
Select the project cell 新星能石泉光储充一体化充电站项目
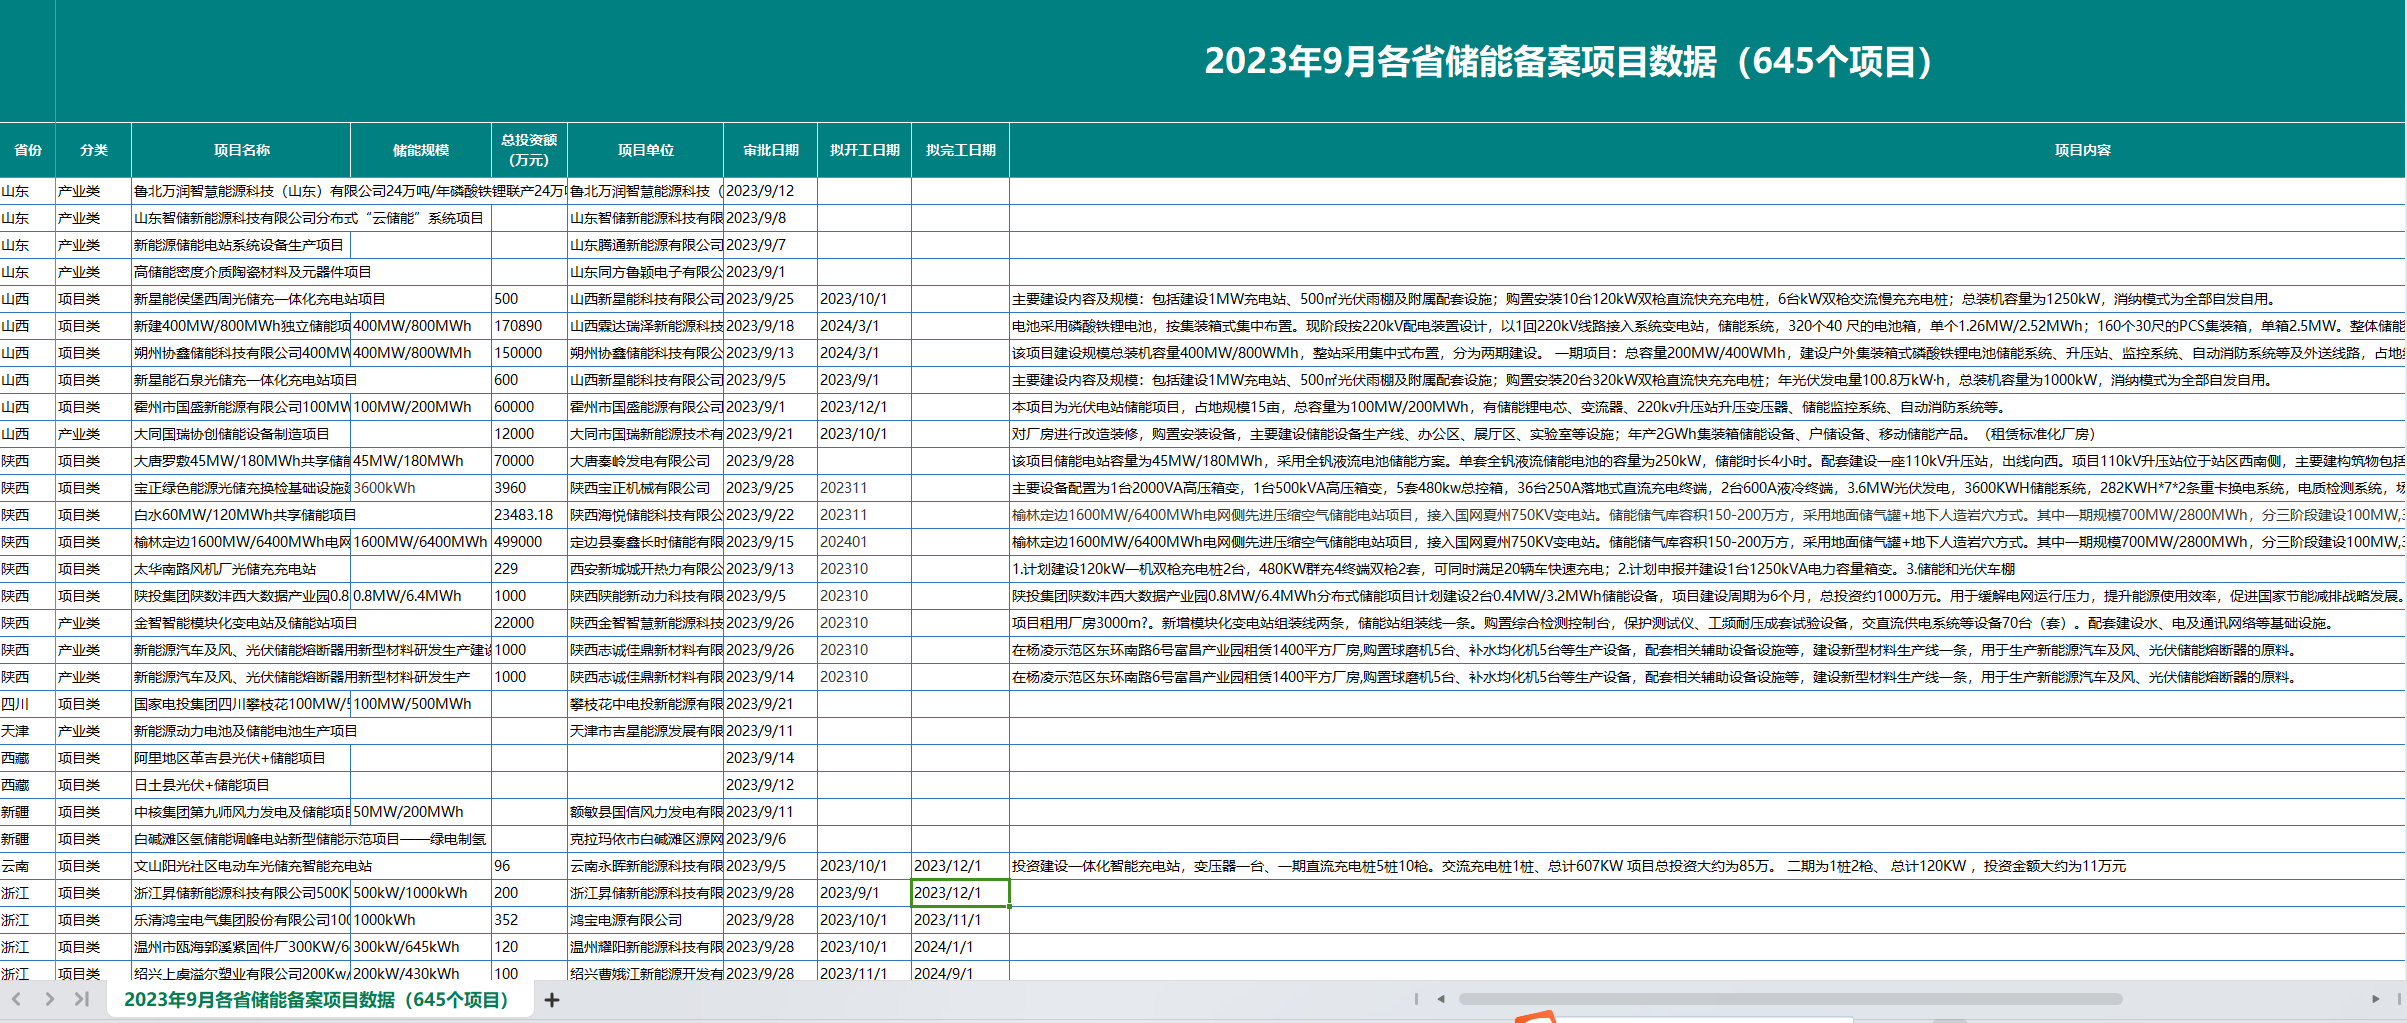241,380
